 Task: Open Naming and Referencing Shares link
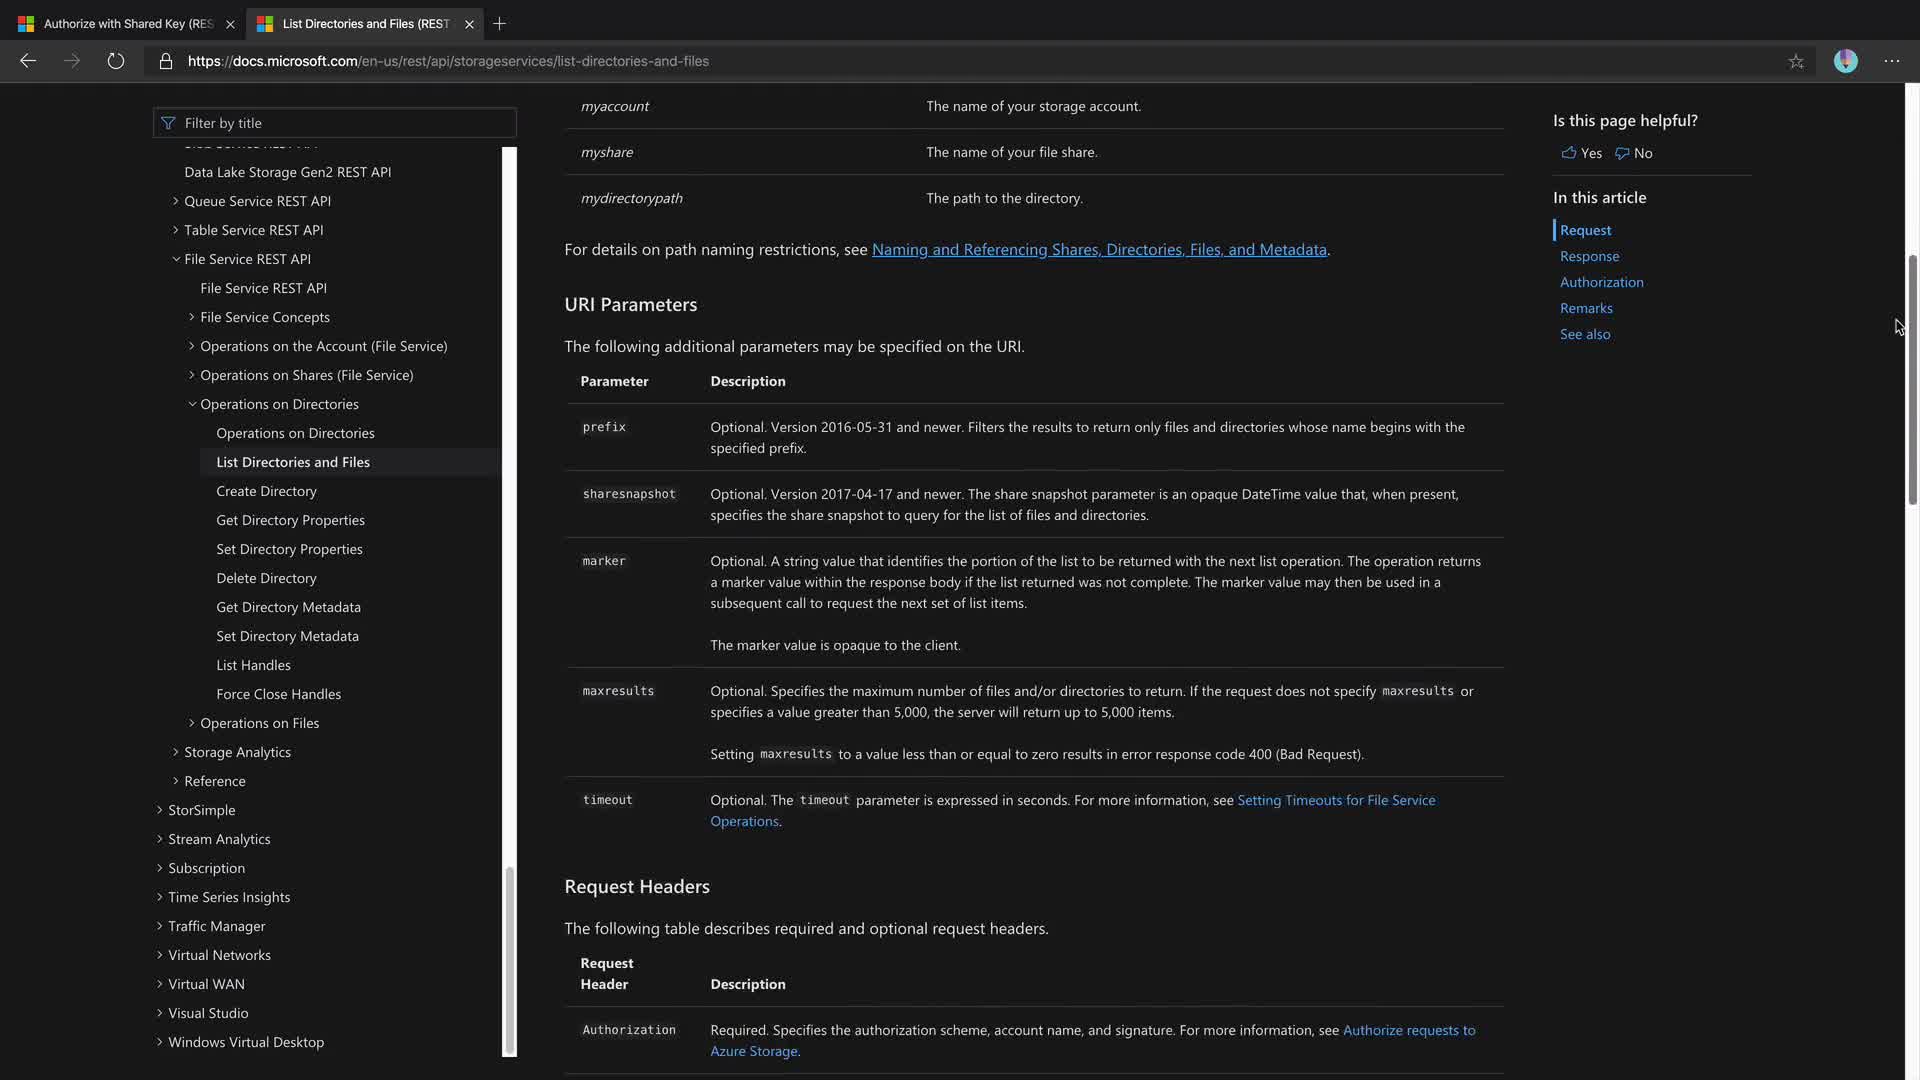click(1098, 250)
